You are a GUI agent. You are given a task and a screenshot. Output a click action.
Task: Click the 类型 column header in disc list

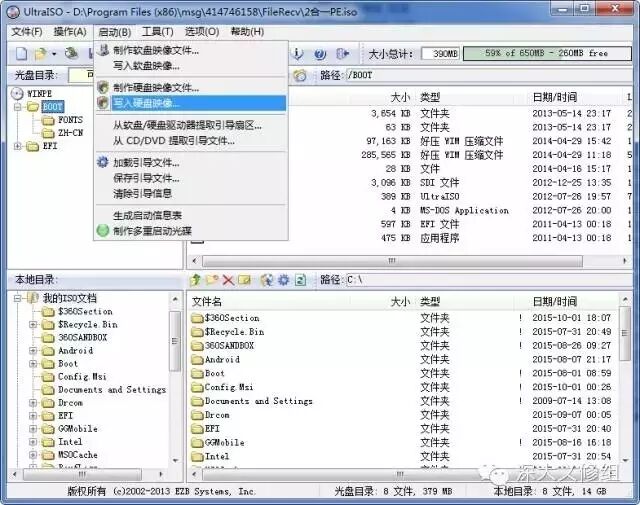pos(430,97)
